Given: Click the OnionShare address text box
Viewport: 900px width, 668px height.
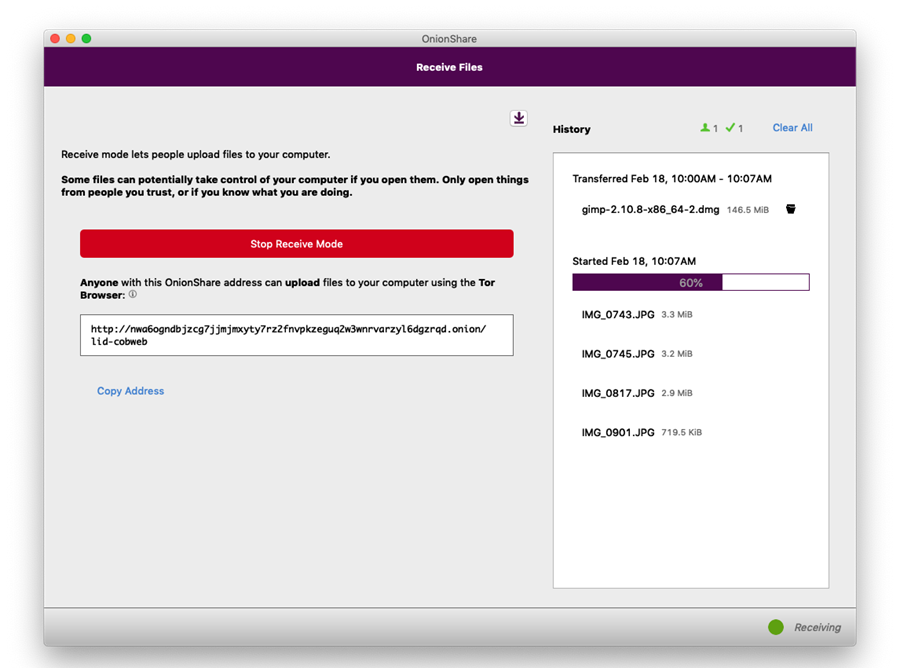Looking at the screenshot, I should point(297,335).
